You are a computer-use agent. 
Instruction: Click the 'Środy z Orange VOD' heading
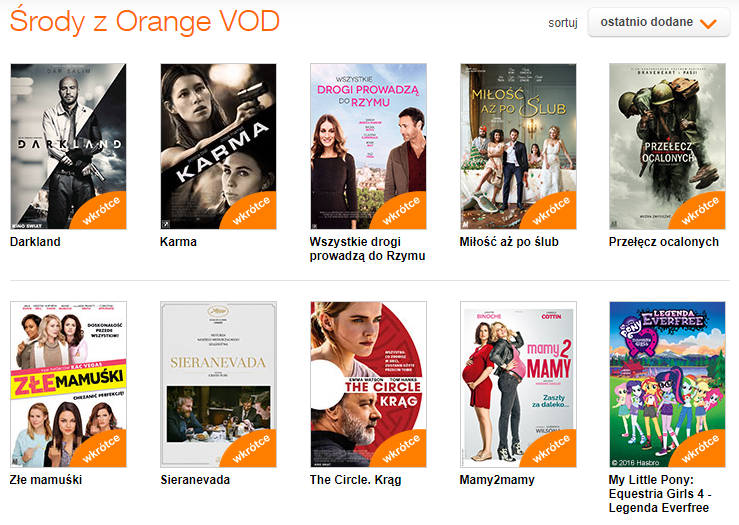tap(145, 22)
